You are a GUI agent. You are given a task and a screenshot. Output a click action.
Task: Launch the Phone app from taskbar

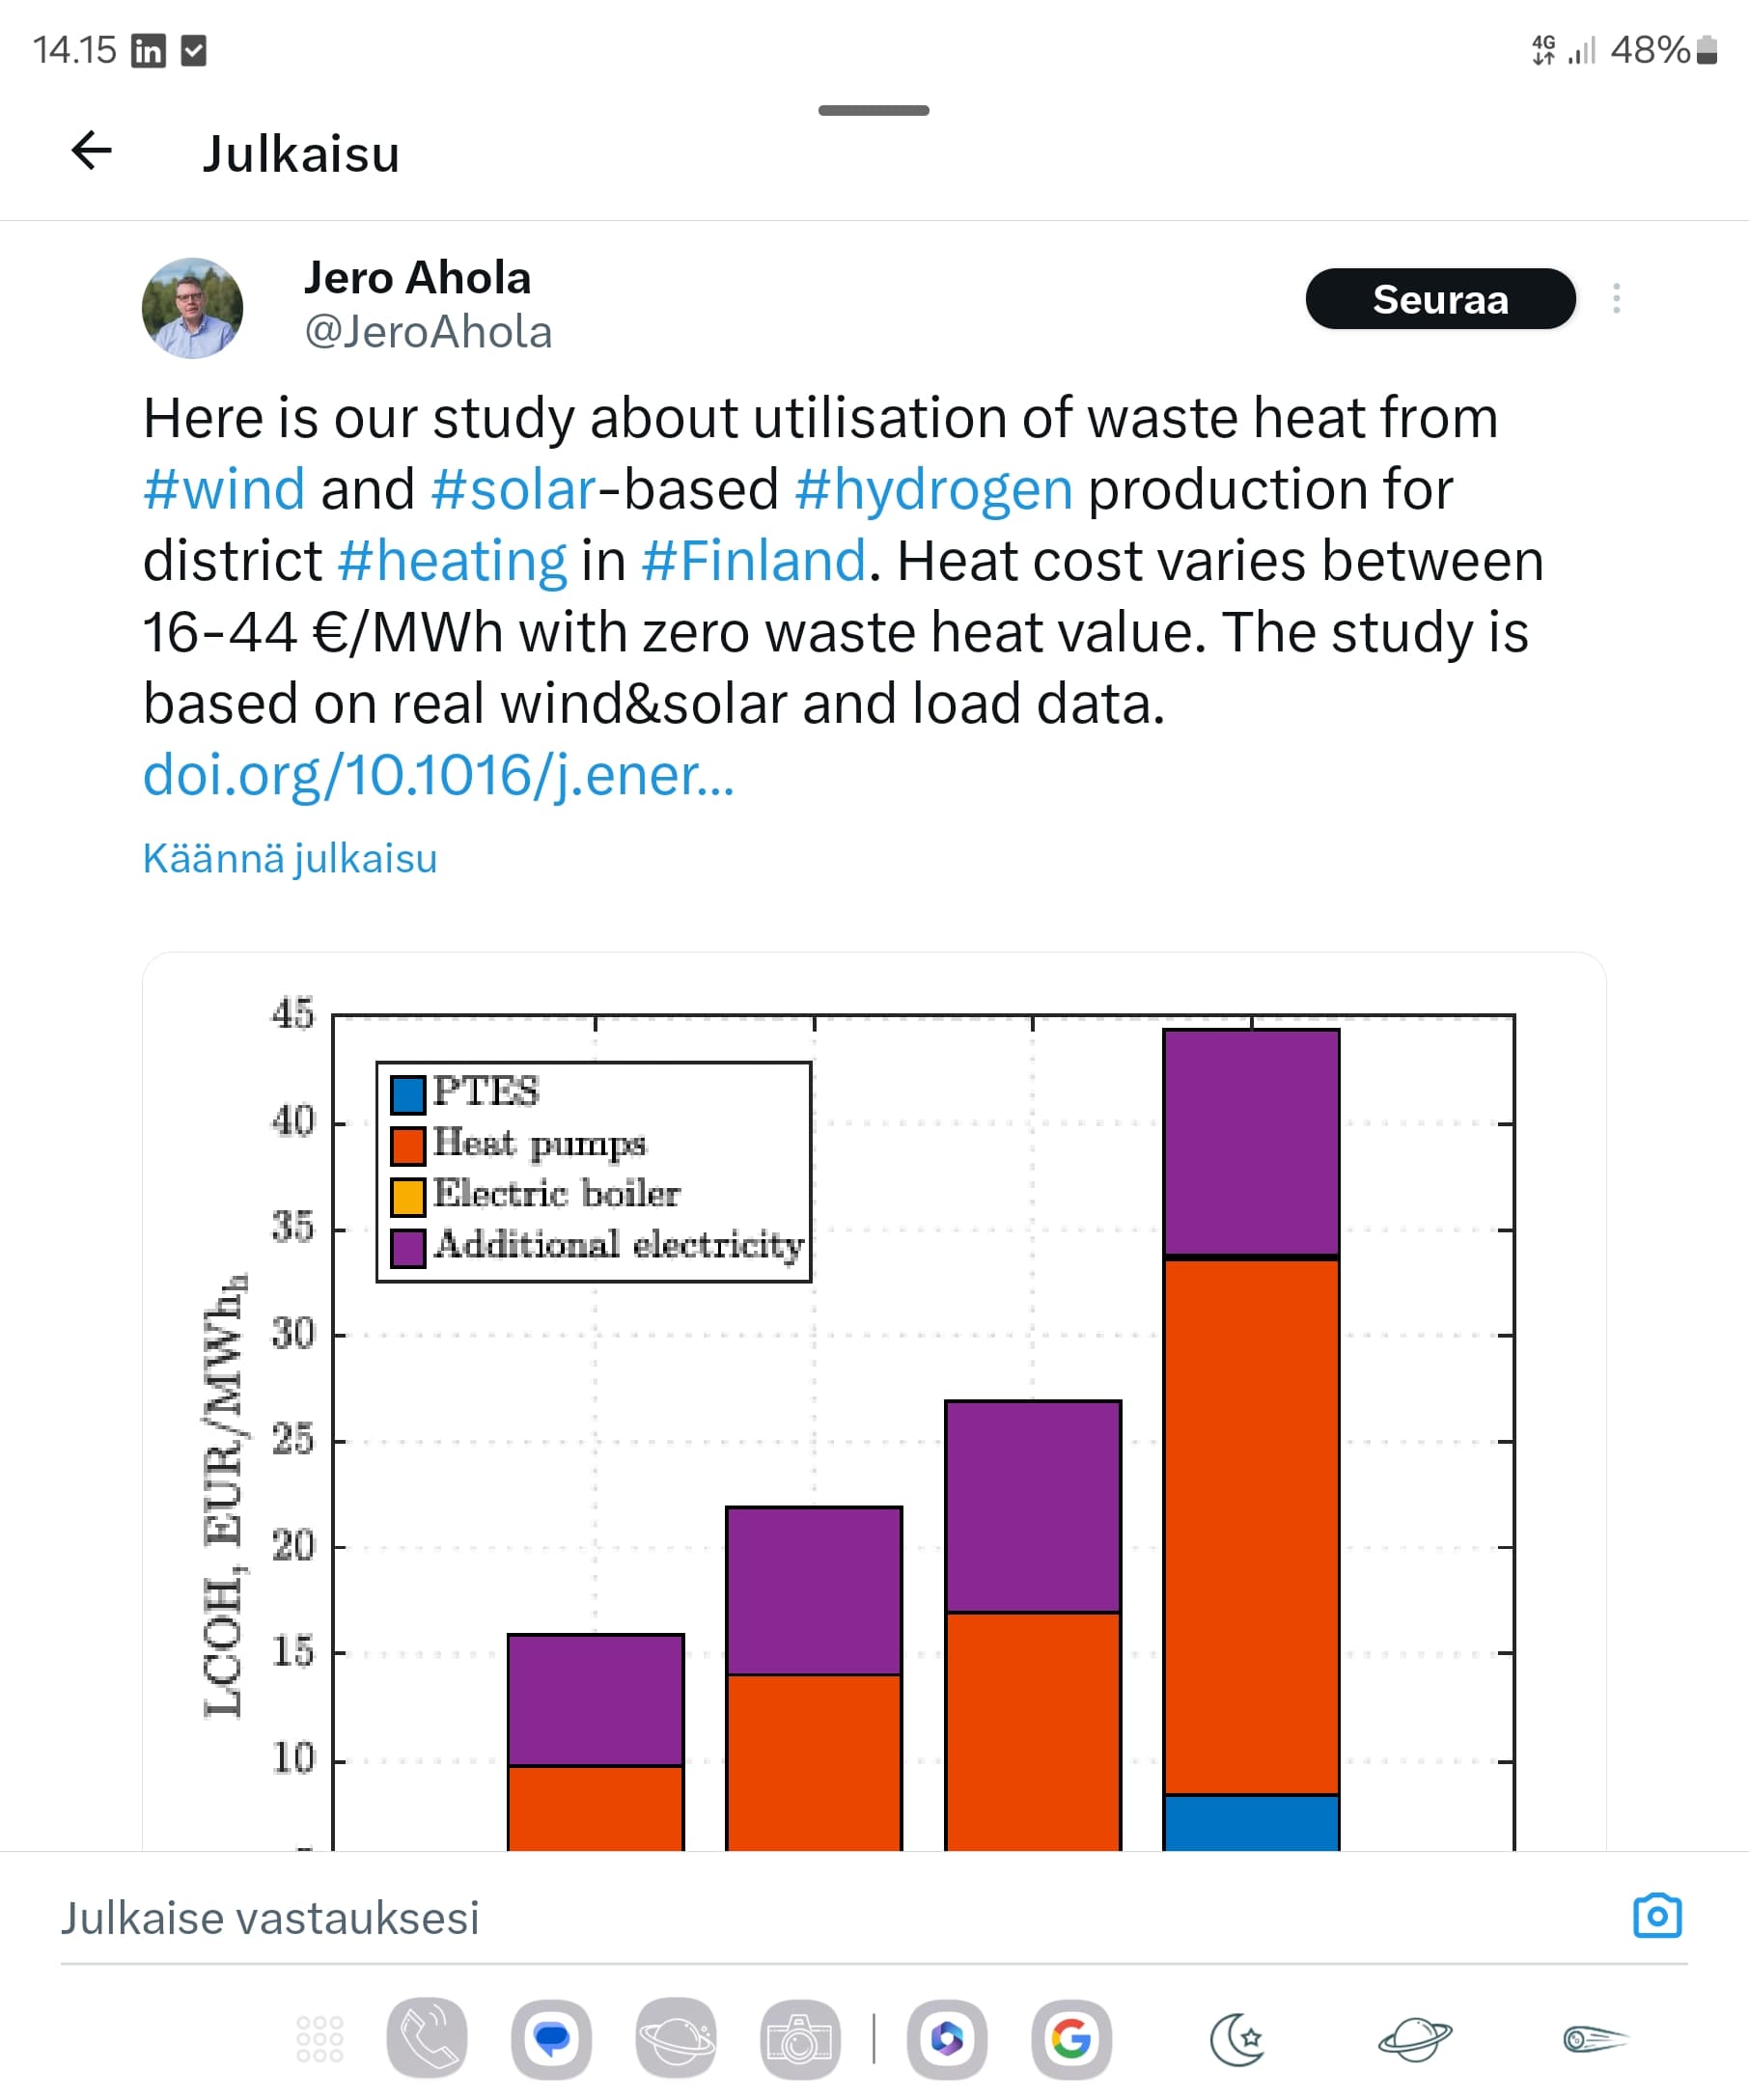[427, 2039]
